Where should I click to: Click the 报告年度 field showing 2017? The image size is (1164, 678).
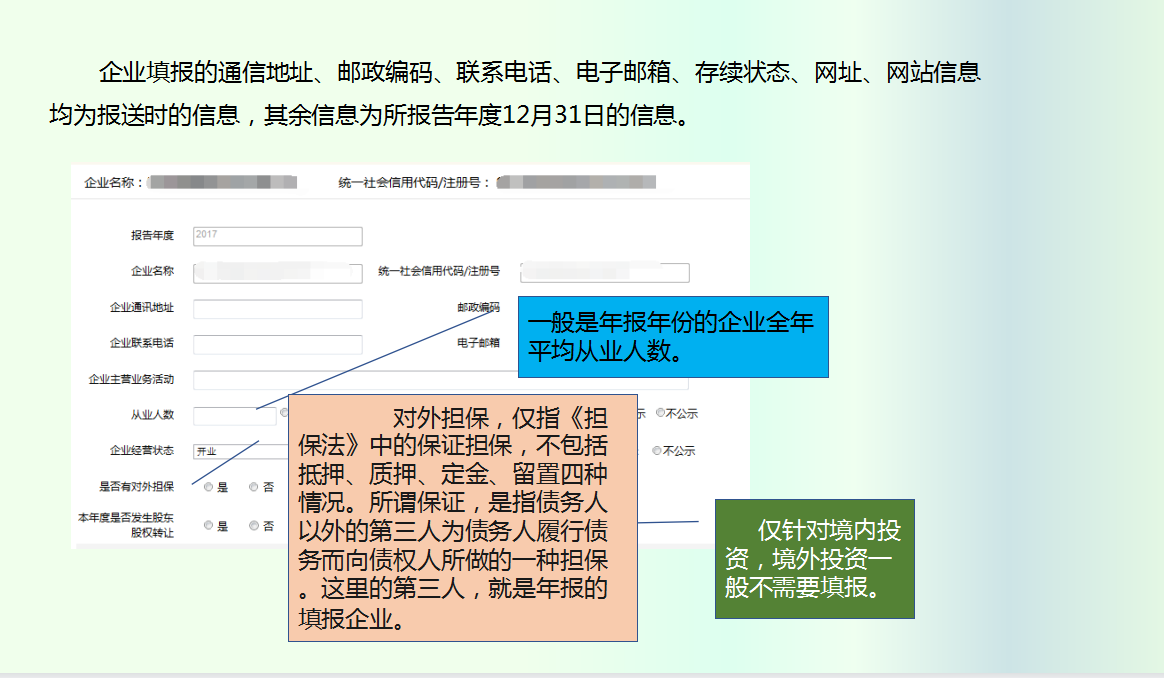click(x=278, y=236)
